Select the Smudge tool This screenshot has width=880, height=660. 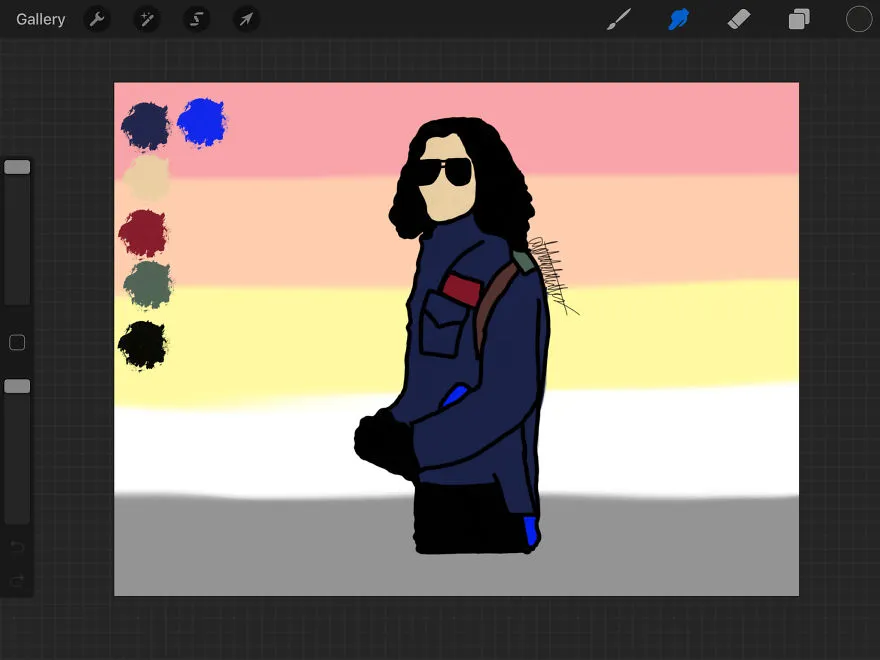[x=679, y=20]
